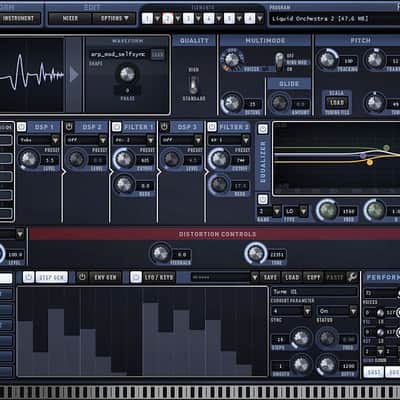Click the yellow EQ band node
This screenshot has width=400, height=400.
tap(370, 163)
